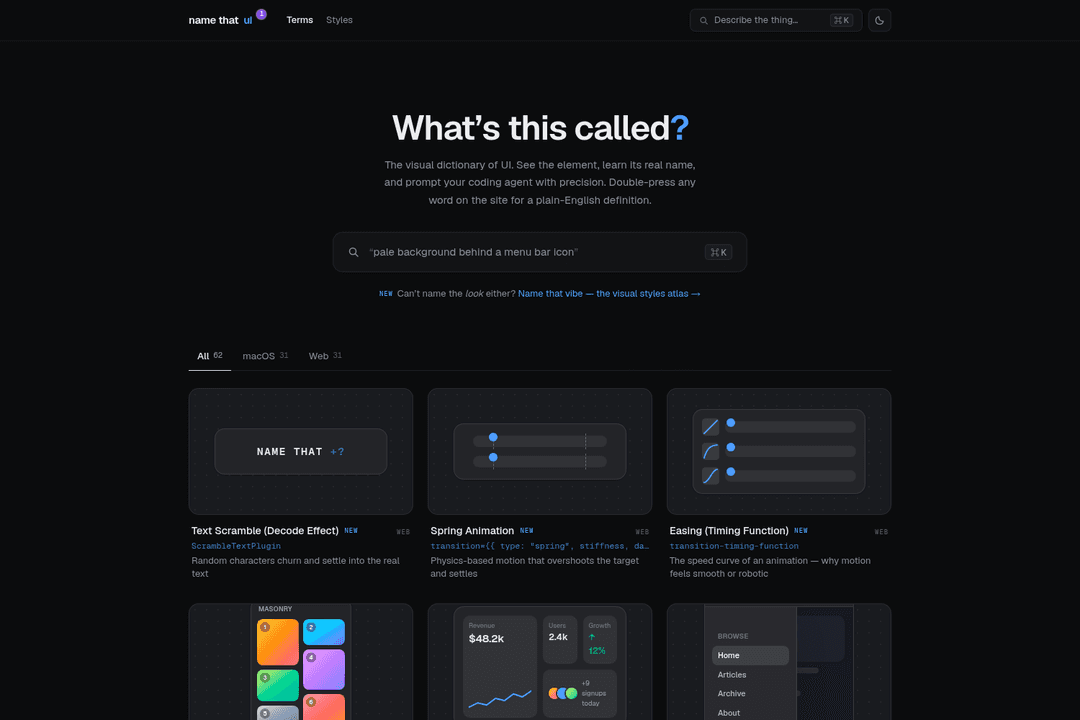Click the spring transition code snippet
The image size is (1080, 720).
(x=540, y=546)
